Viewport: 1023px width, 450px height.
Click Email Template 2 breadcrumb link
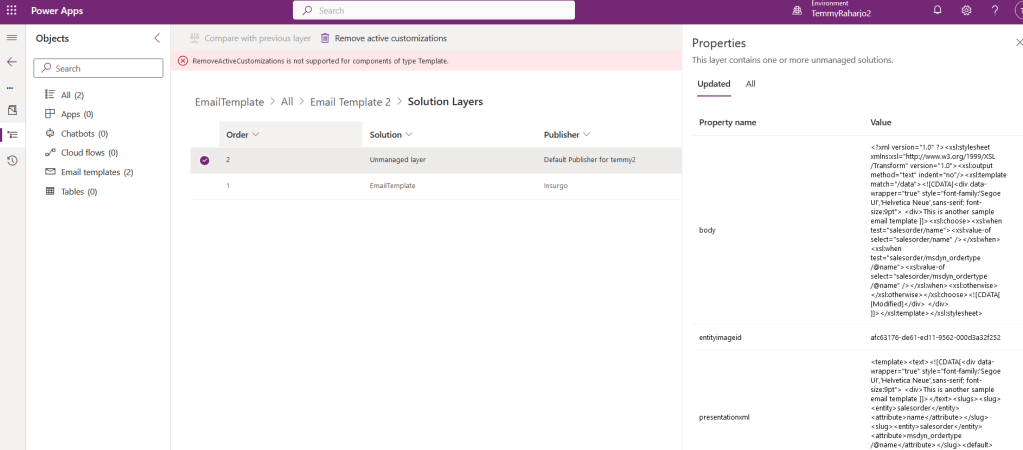(350, 102)
